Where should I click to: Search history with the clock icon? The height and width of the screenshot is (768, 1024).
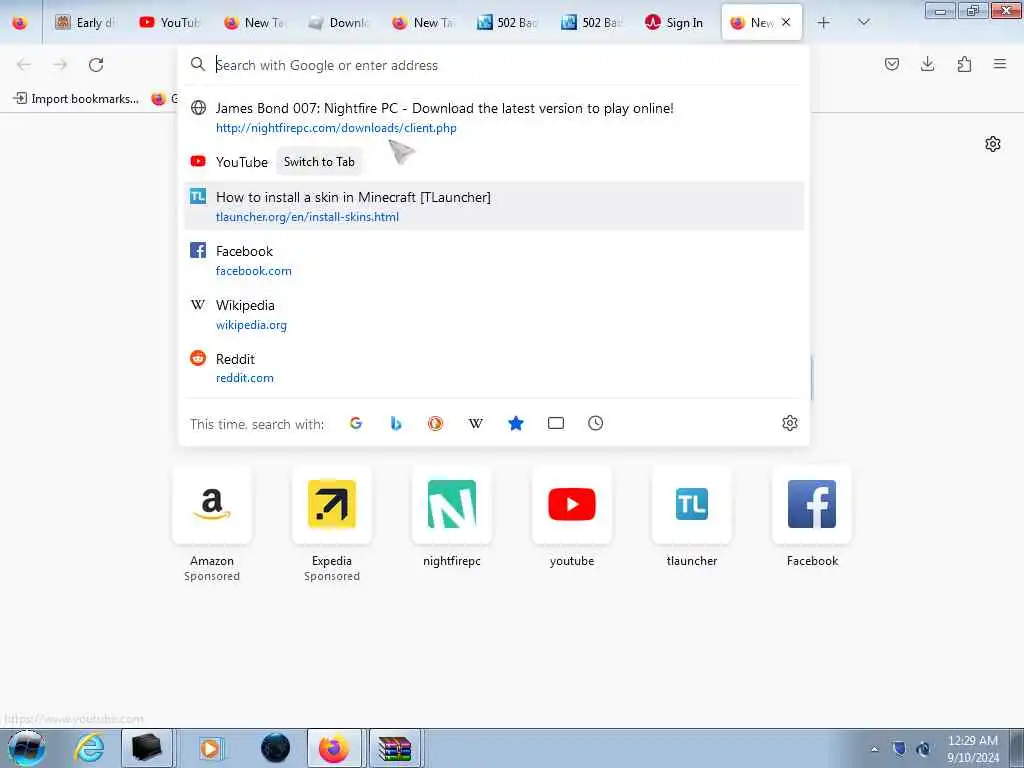[596, 423]
